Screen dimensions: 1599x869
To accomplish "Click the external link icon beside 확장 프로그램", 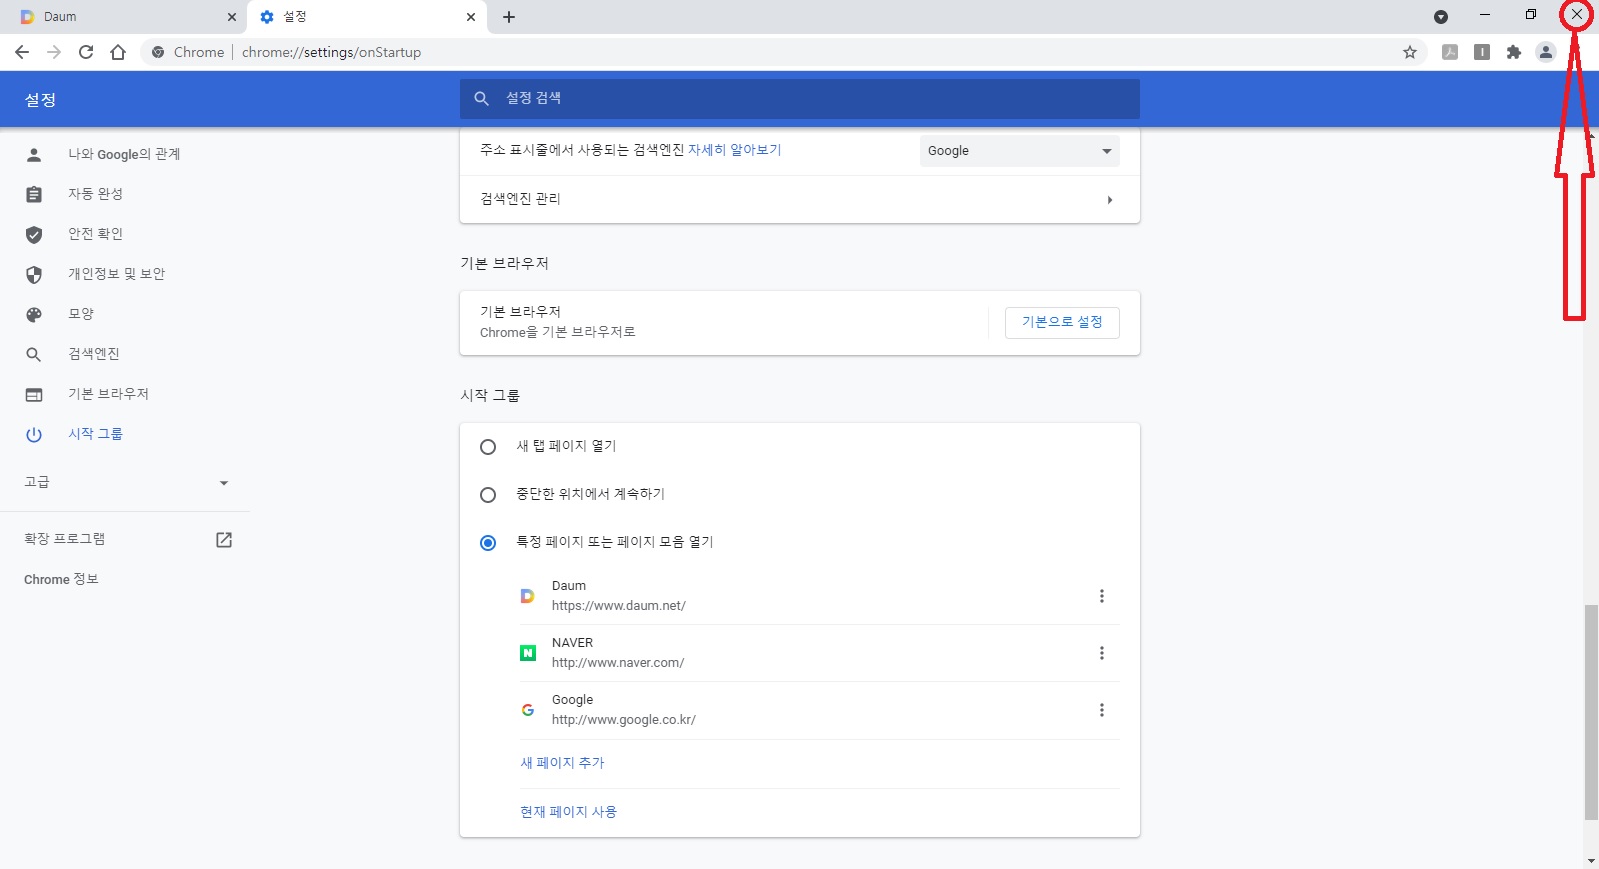I will click(x=224, y=539).
